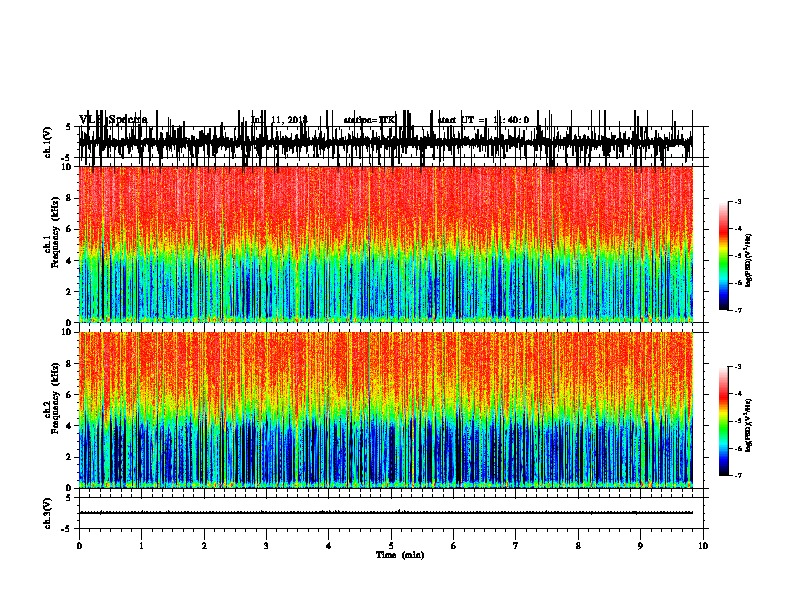Click the 'VLF Spectra' plot title
Viewport: 792px width, 612px height.
113,120
